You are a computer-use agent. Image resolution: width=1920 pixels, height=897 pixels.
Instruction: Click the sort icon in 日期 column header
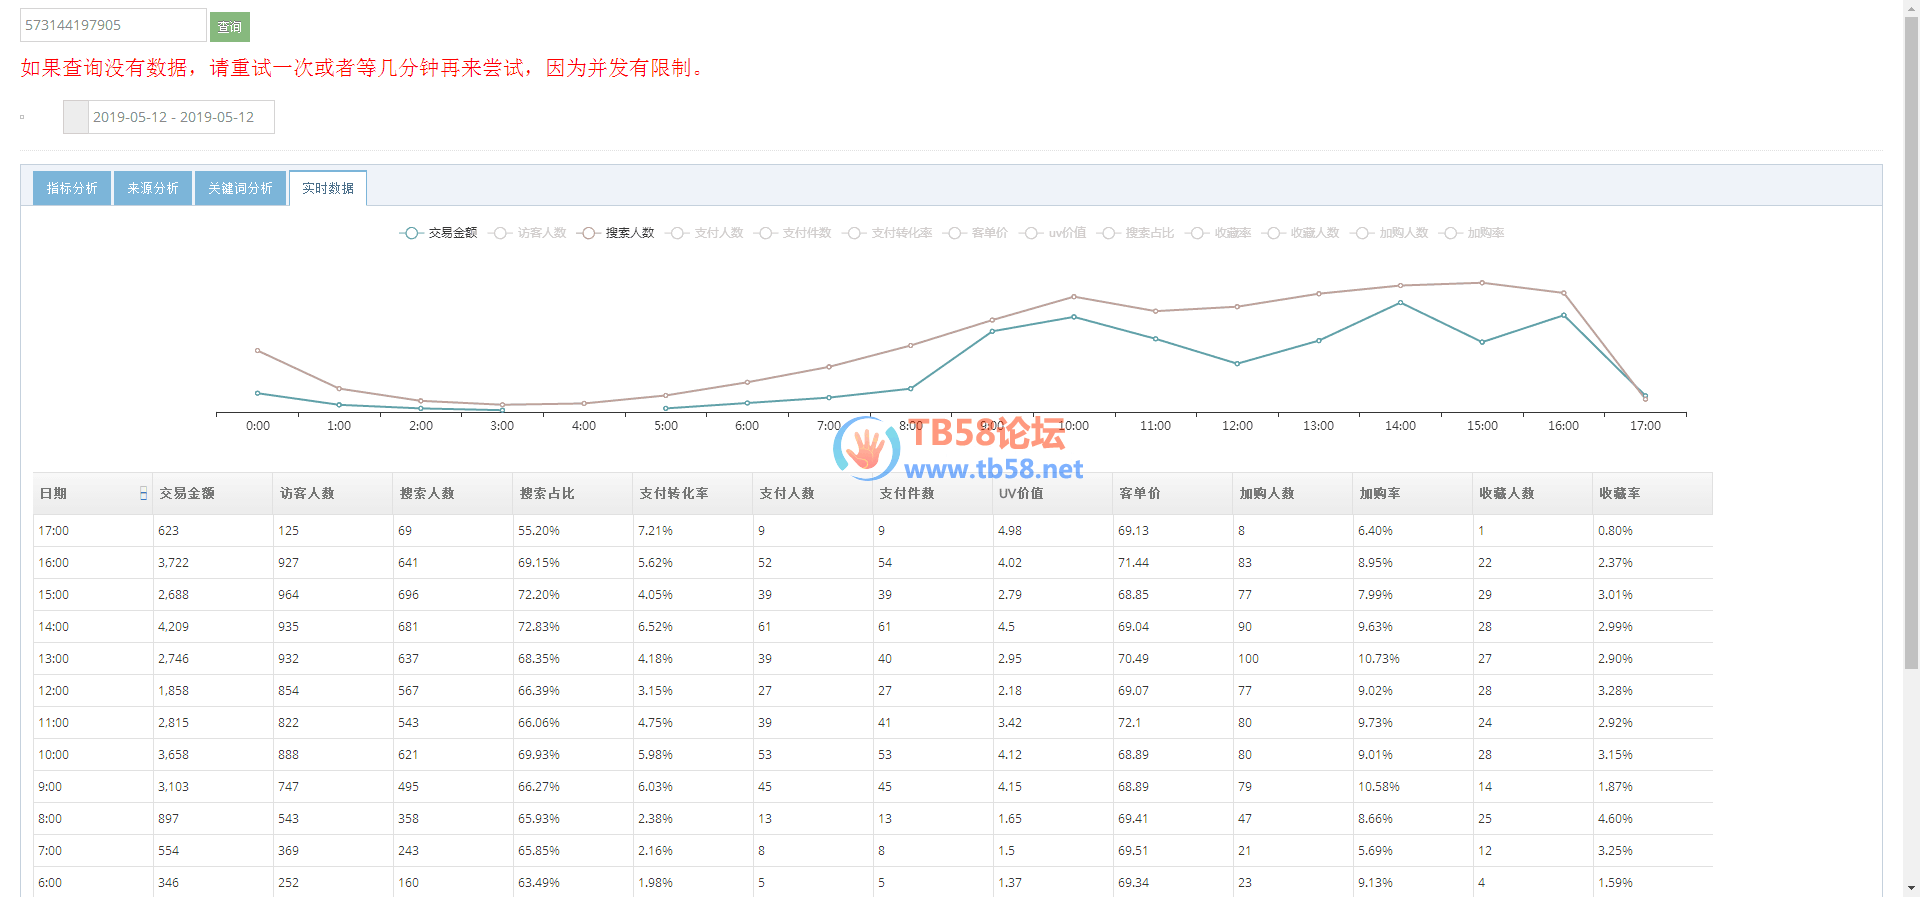143,494
